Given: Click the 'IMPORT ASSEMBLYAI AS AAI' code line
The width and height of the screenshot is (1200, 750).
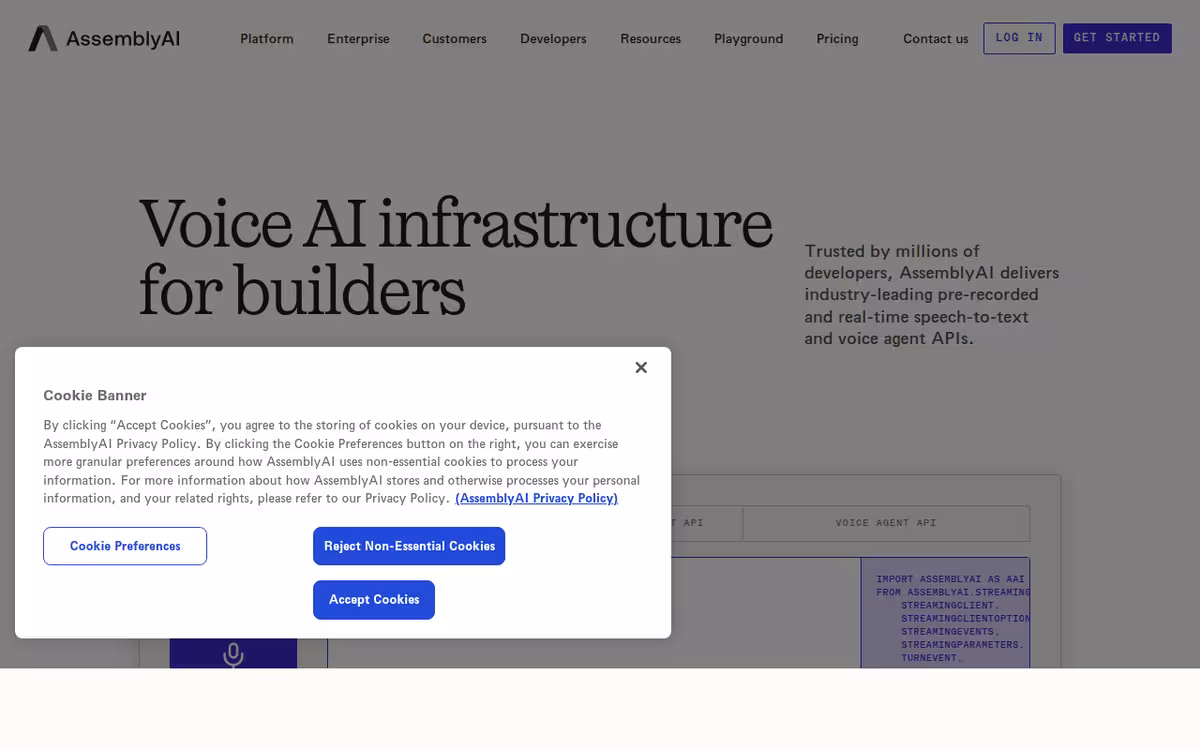Looking at the screenshot, I should [x=950, y=579].
